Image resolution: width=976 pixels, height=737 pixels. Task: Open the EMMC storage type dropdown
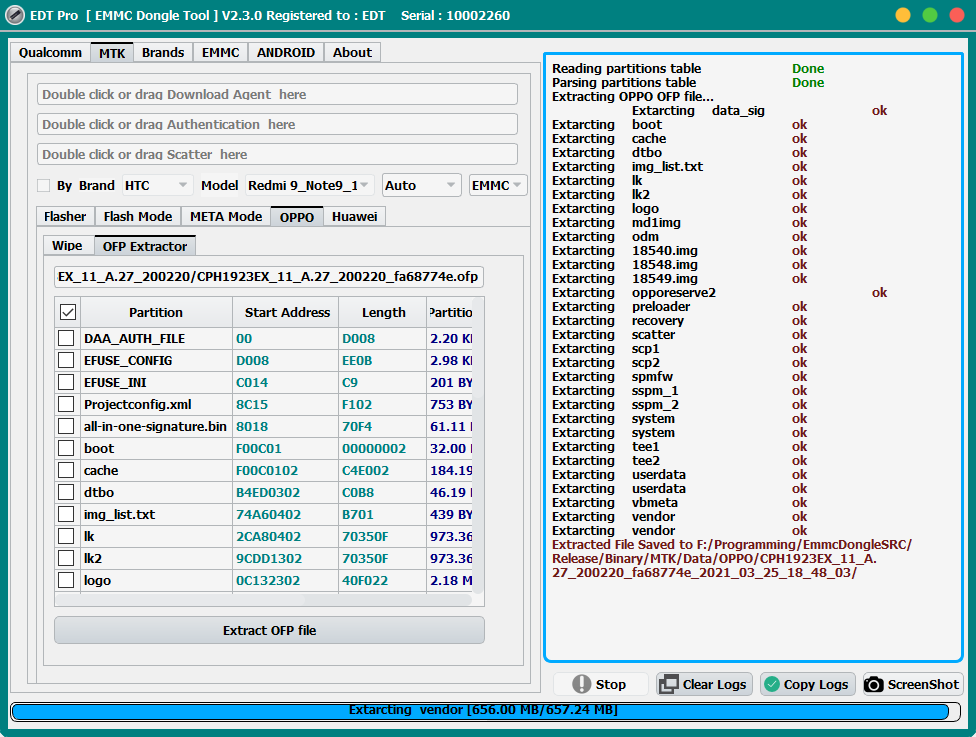click(x=498, y=185)
